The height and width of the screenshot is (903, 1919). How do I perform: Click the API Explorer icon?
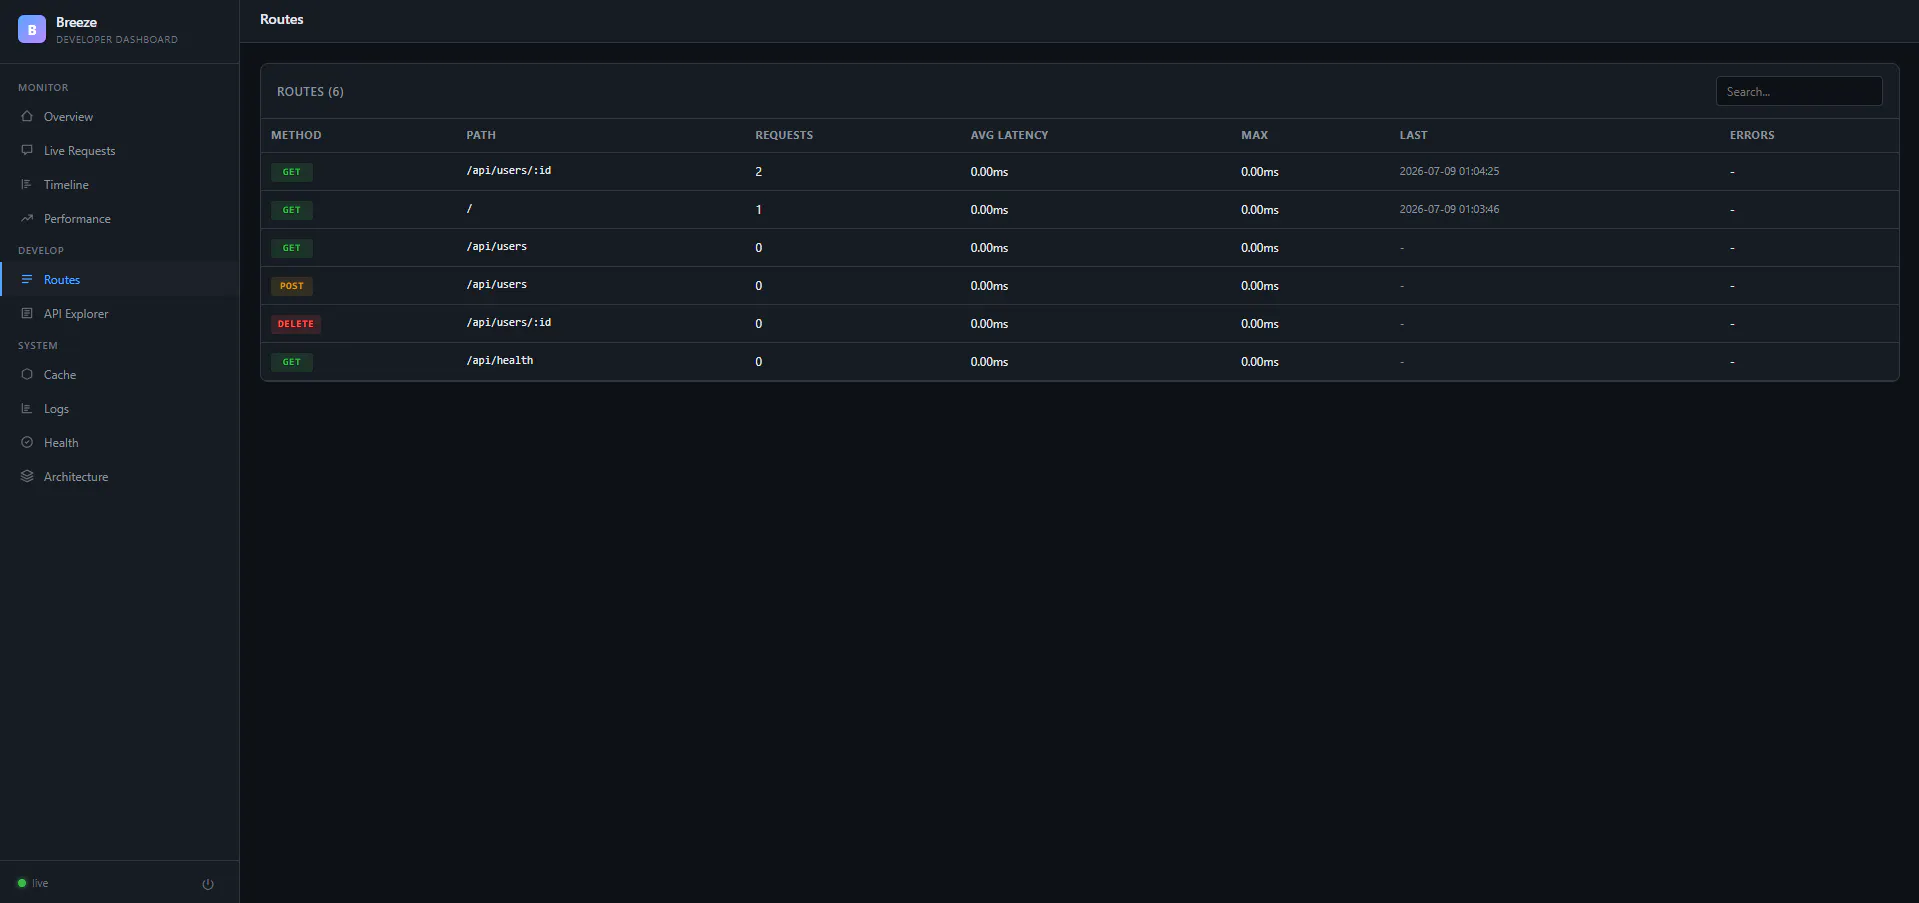coord(27,314)
